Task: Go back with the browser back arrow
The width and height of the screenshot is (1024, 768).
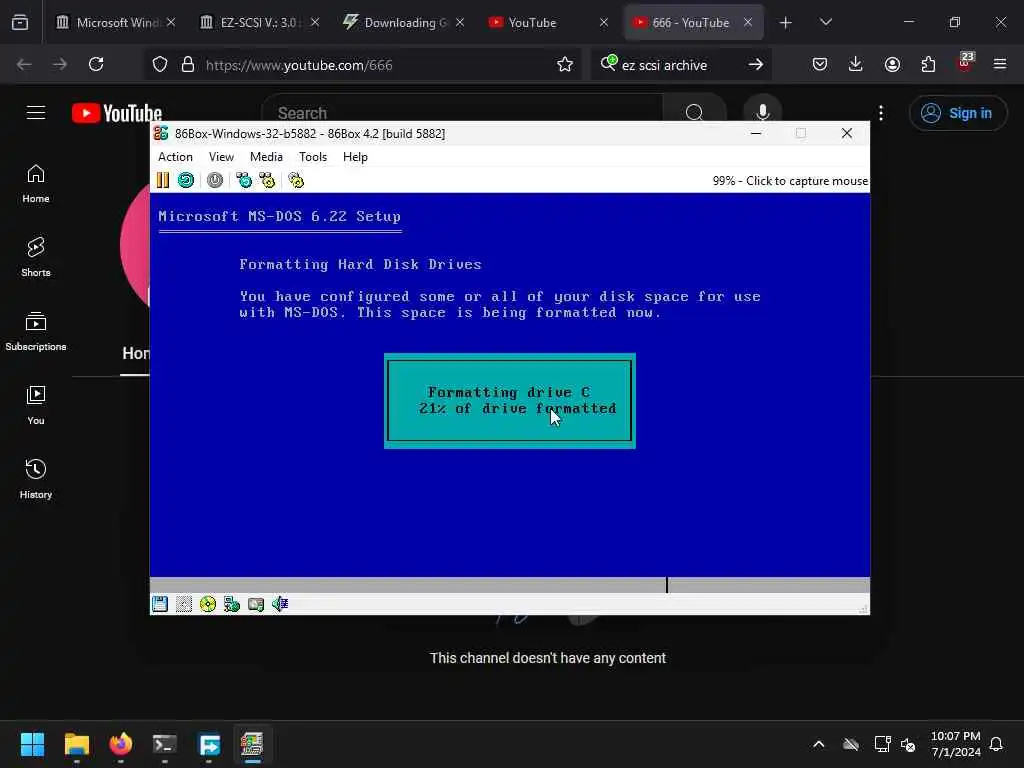Action: pyautogui.click(x=24, y=64)
